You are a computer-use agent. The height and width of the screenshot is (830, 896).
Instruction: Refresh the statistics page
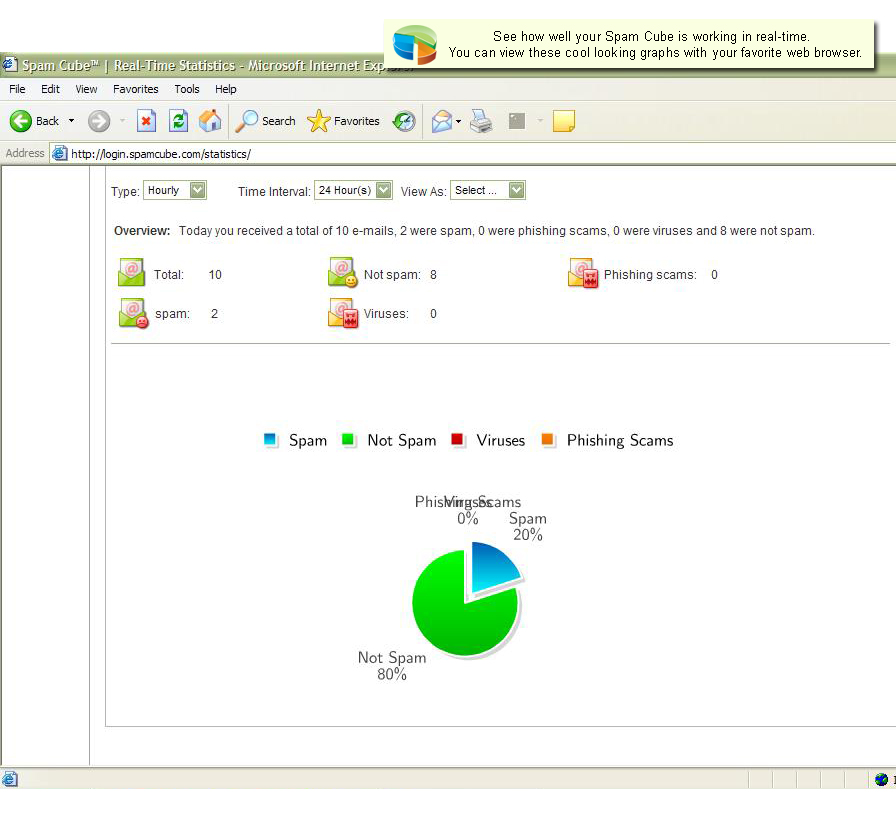pyautogui.click(x=179, y=120)
